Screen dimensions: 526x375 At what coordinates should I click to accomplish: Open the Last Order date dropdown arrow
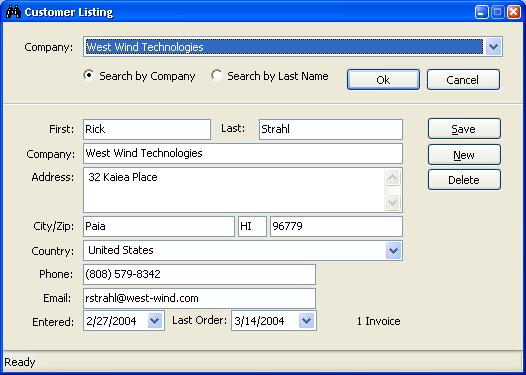(307, 321)
